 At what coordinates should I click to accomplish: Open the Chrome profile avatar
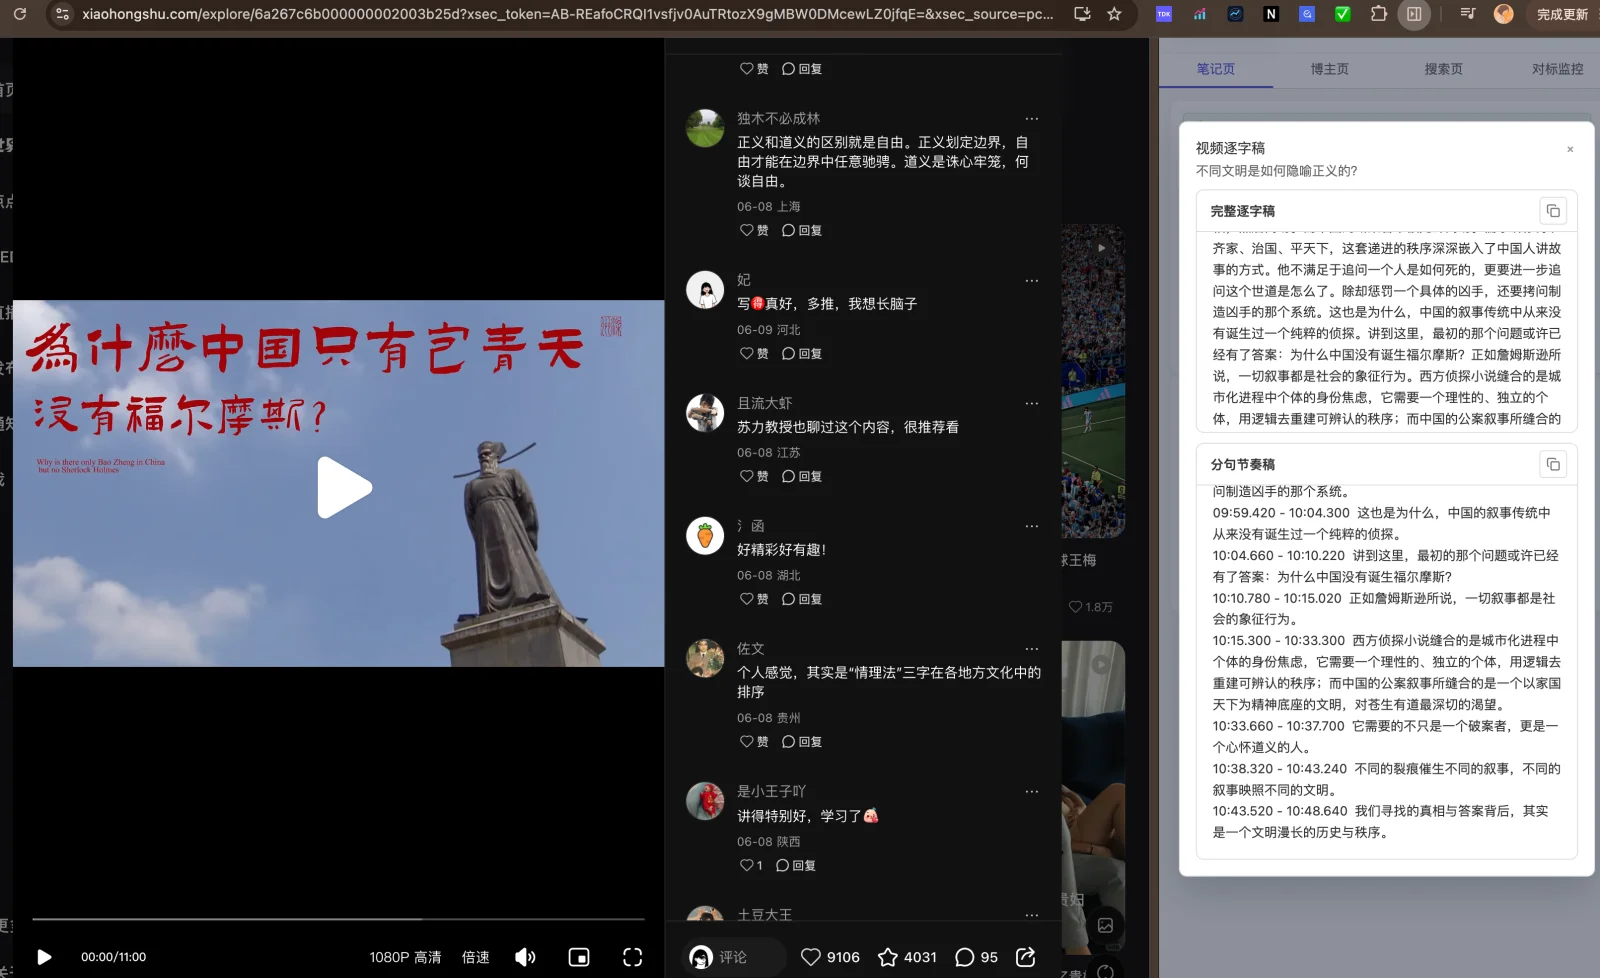pos(1503,14)
